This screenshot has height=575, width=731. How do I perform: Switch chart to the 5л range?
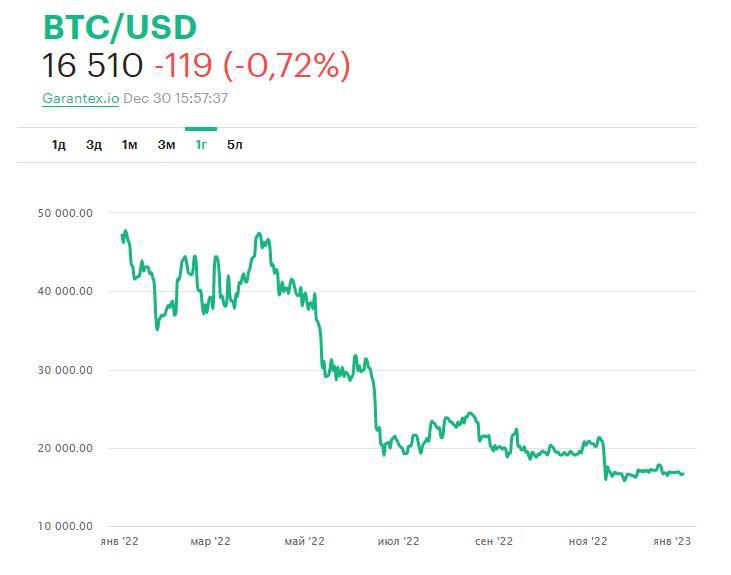click(235, 145)
